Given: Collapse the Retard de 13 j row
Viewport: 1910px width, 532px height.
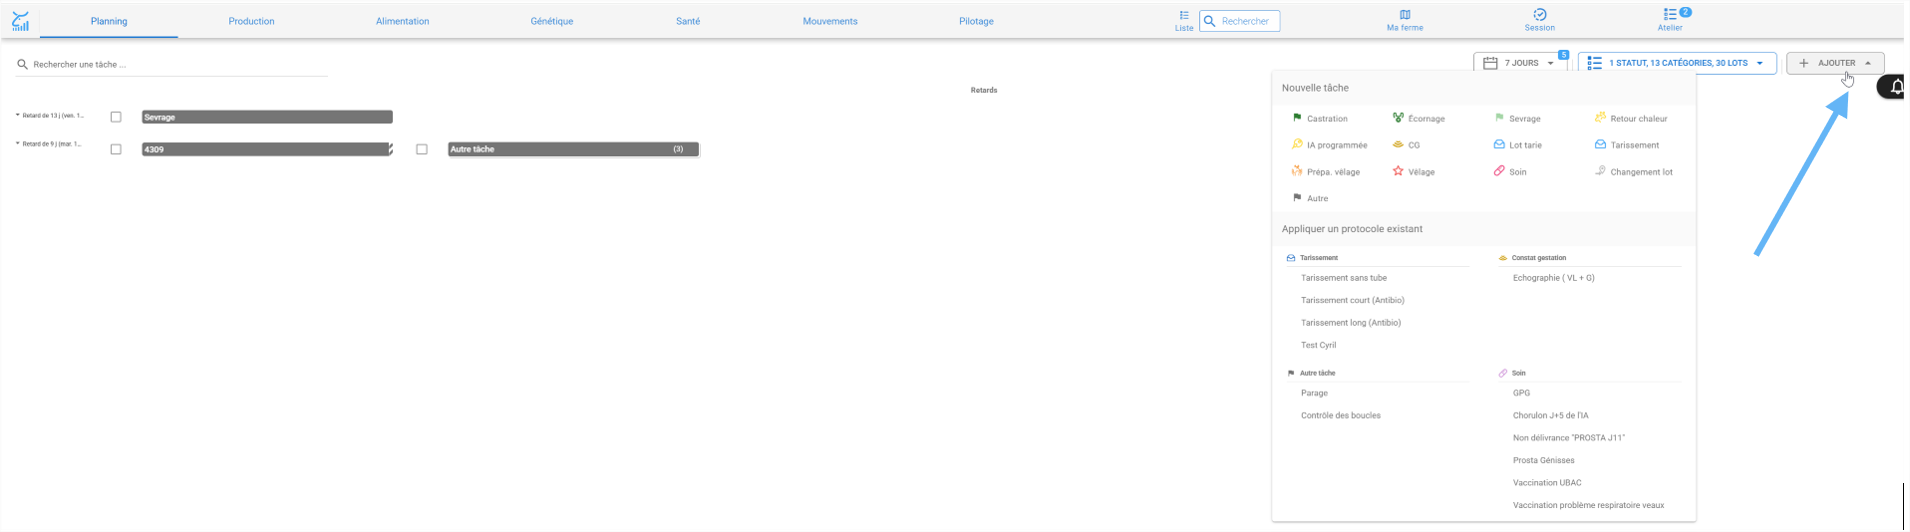Looking at the screenshot, I should 18,116.
